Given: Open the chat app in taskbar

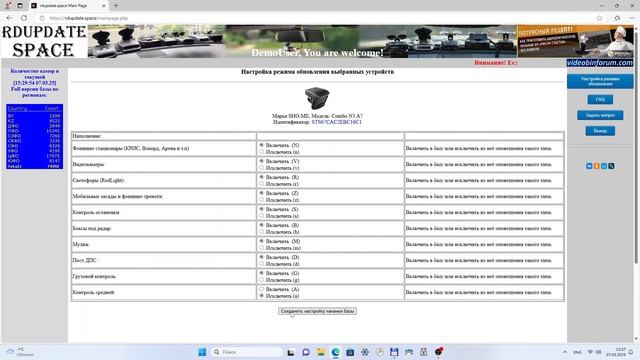Looking at the screenshot, I should coord(306,352).
